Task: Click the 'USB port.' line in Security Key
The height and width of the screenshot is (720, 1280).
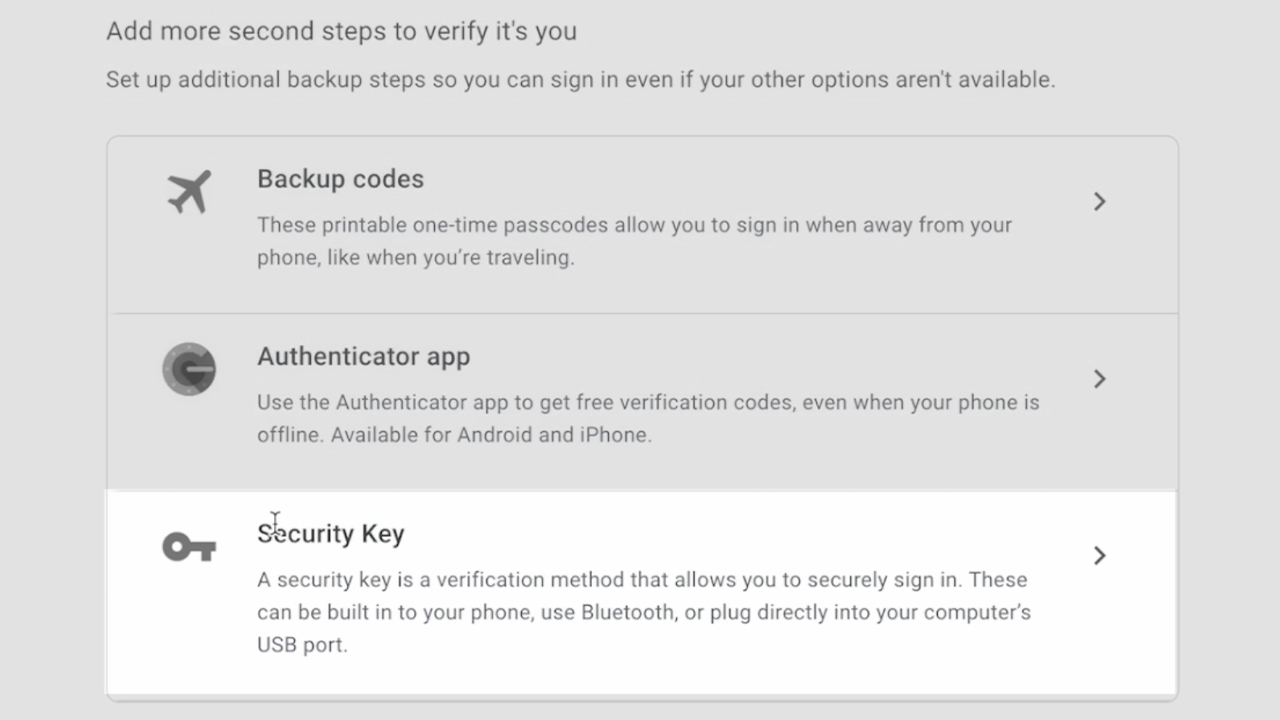Action: (302, 645)
